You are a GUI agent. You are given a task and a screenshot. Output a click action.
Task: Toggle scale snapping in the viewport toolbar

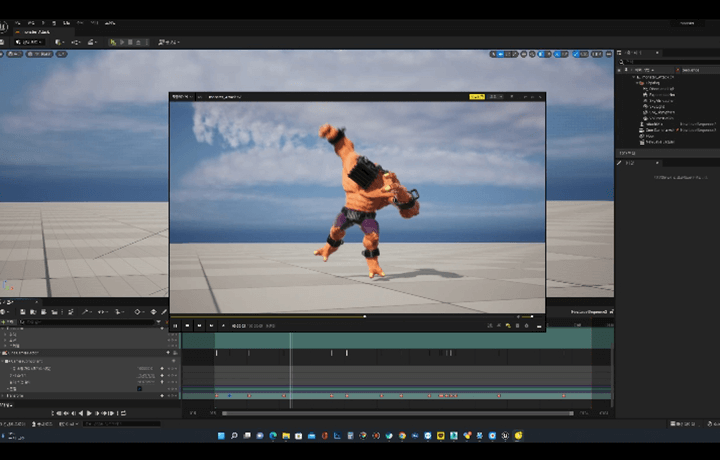[576, 54]
